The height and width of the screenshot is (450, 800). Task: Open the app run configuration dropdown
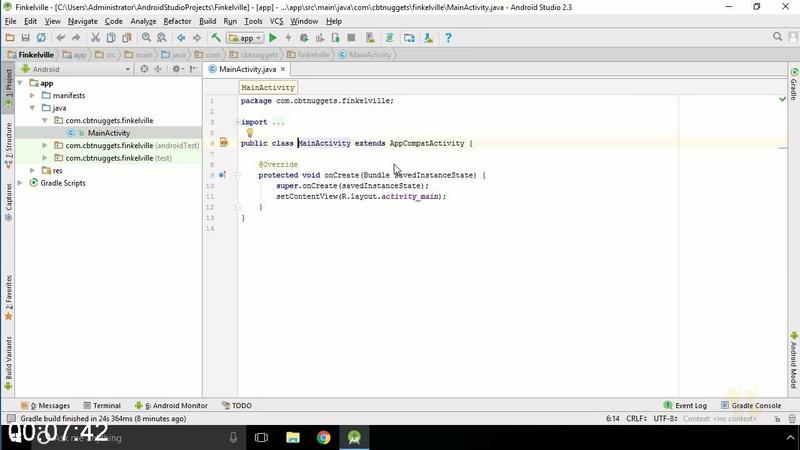click(245, 38)
